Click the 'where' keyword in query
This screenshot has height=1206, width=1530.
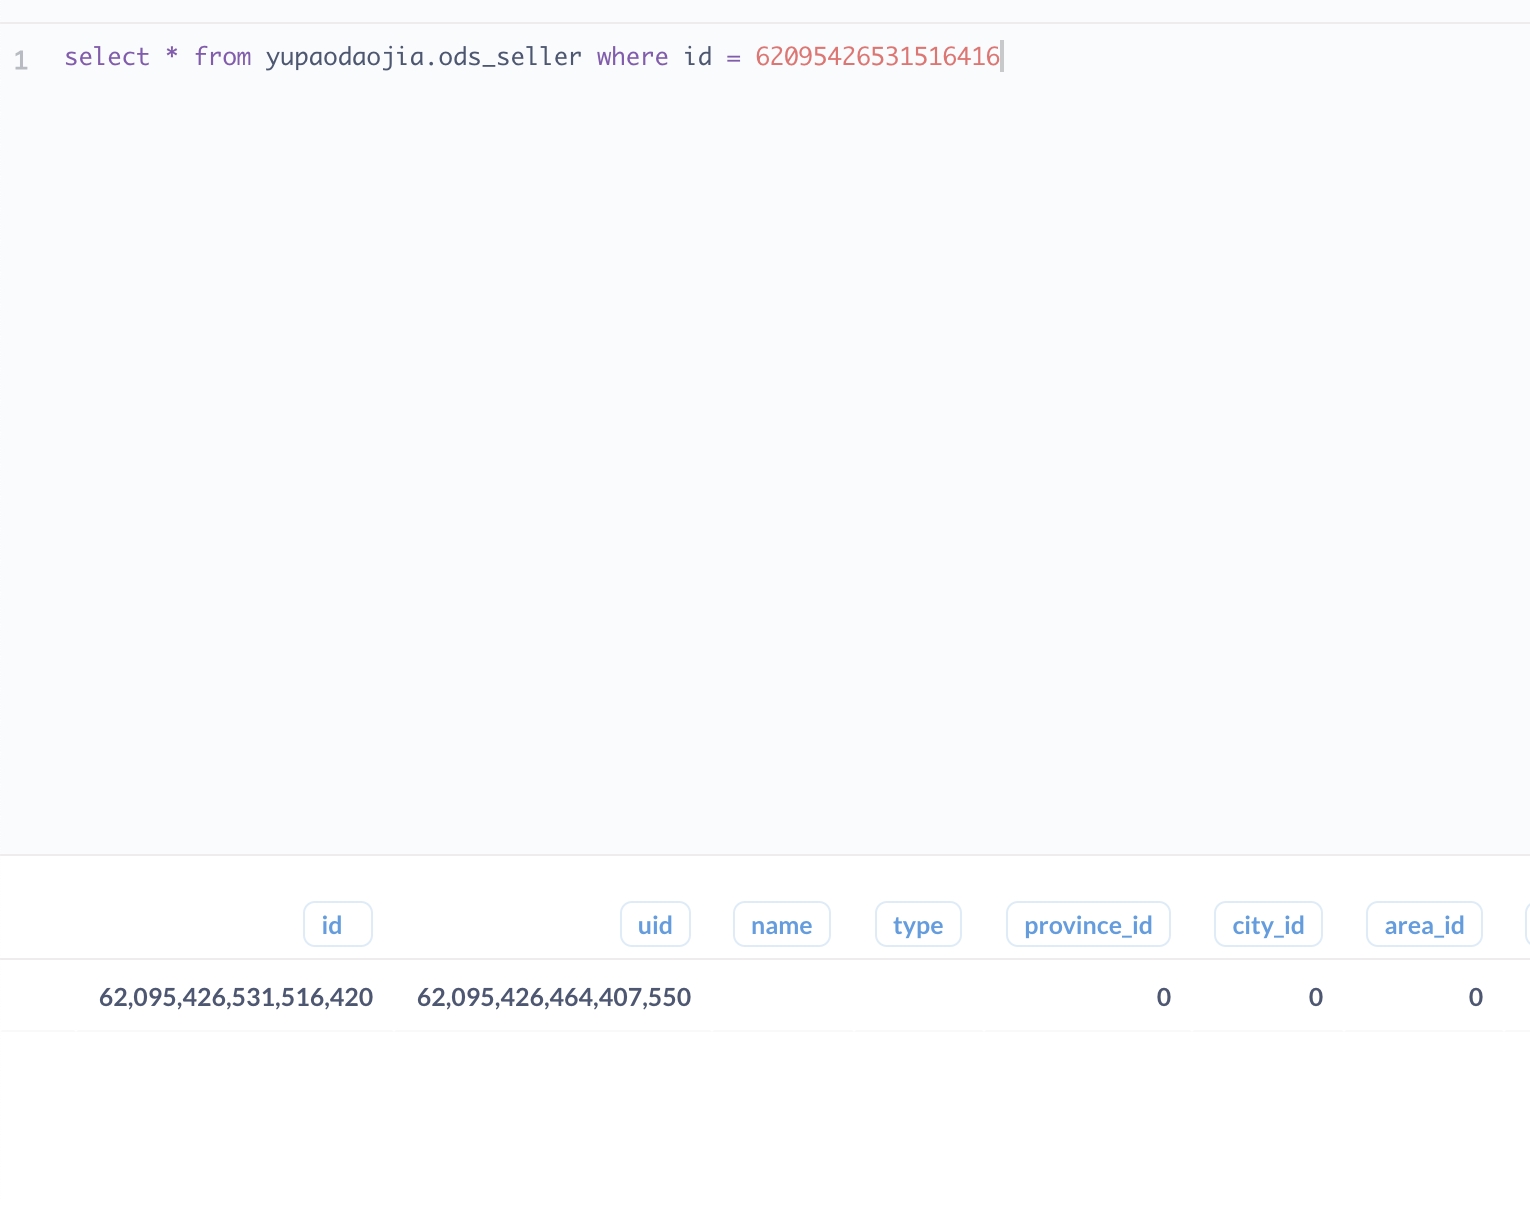click(633, 57)
